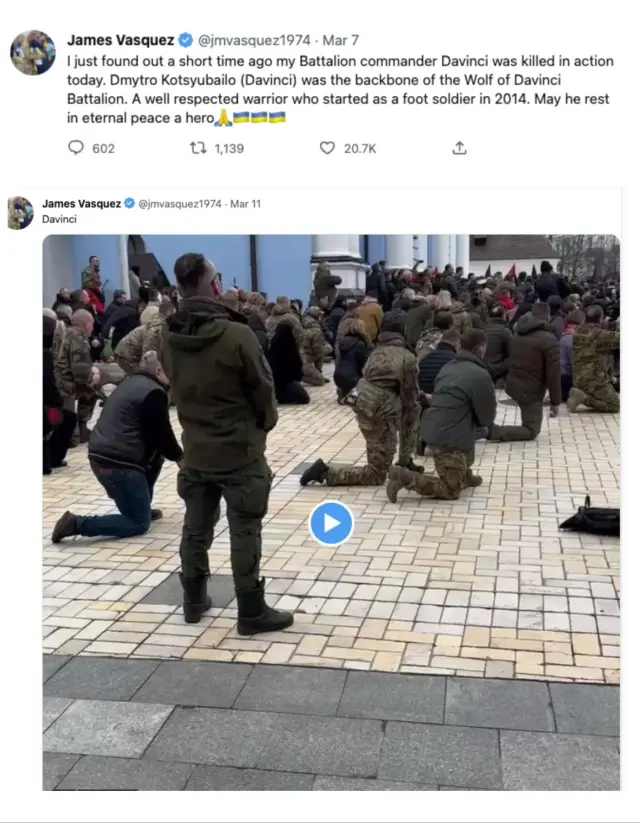Open the kneeling soldiers video thumbnail
The width and height of the screenshot is (640, 823).
tap(331, 512)
